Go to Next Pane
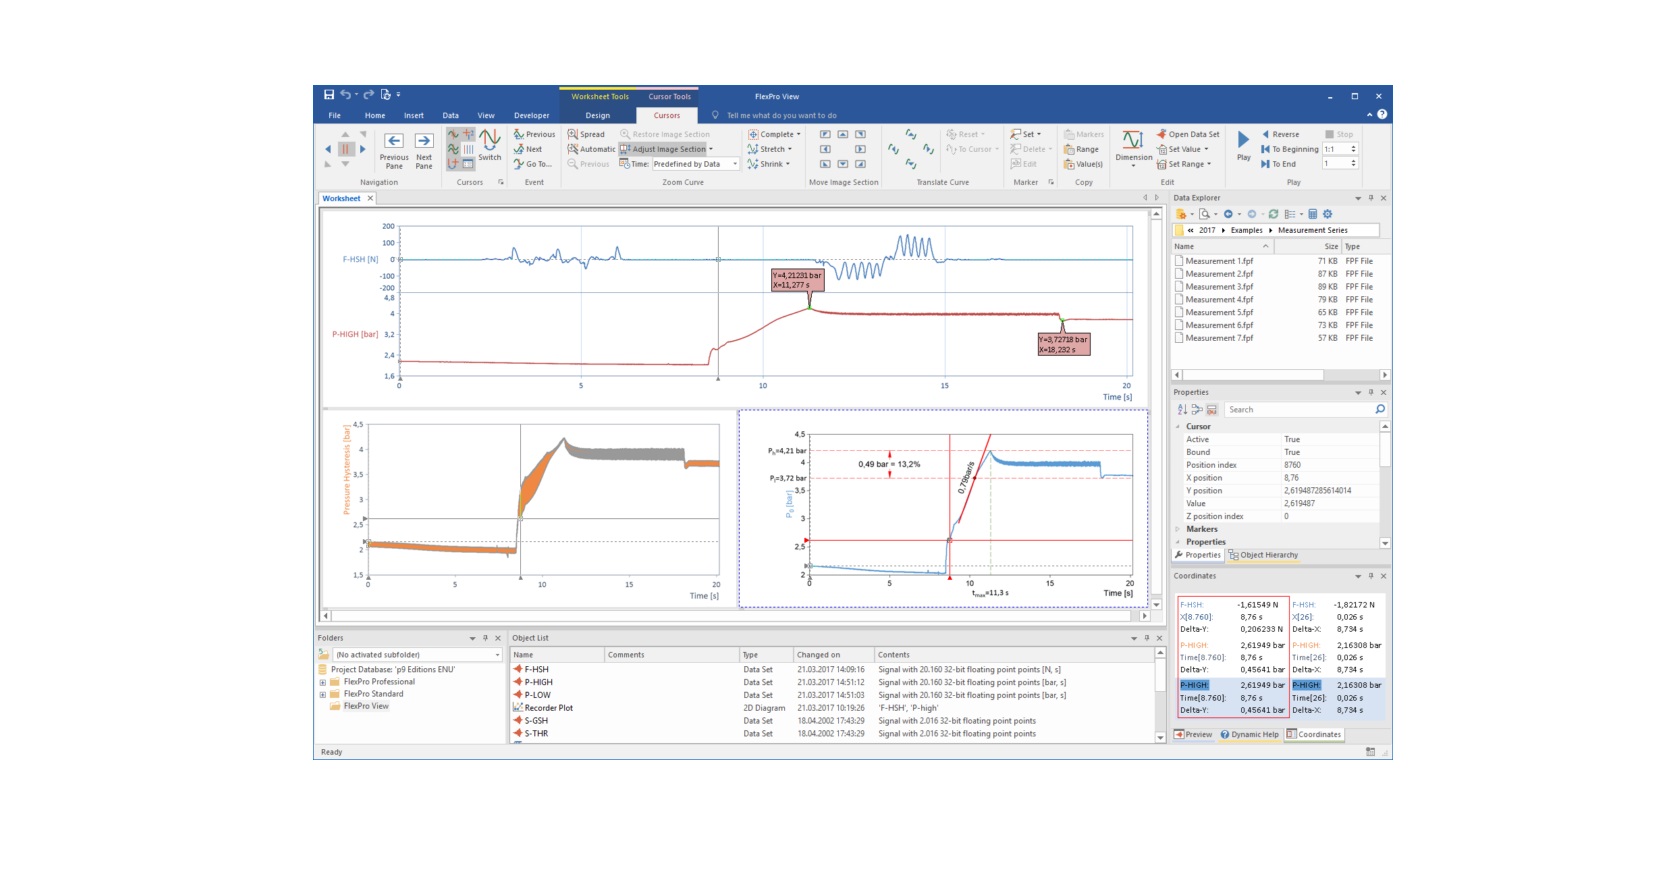Screen dimensions: 1680x885 coord(424,150)
